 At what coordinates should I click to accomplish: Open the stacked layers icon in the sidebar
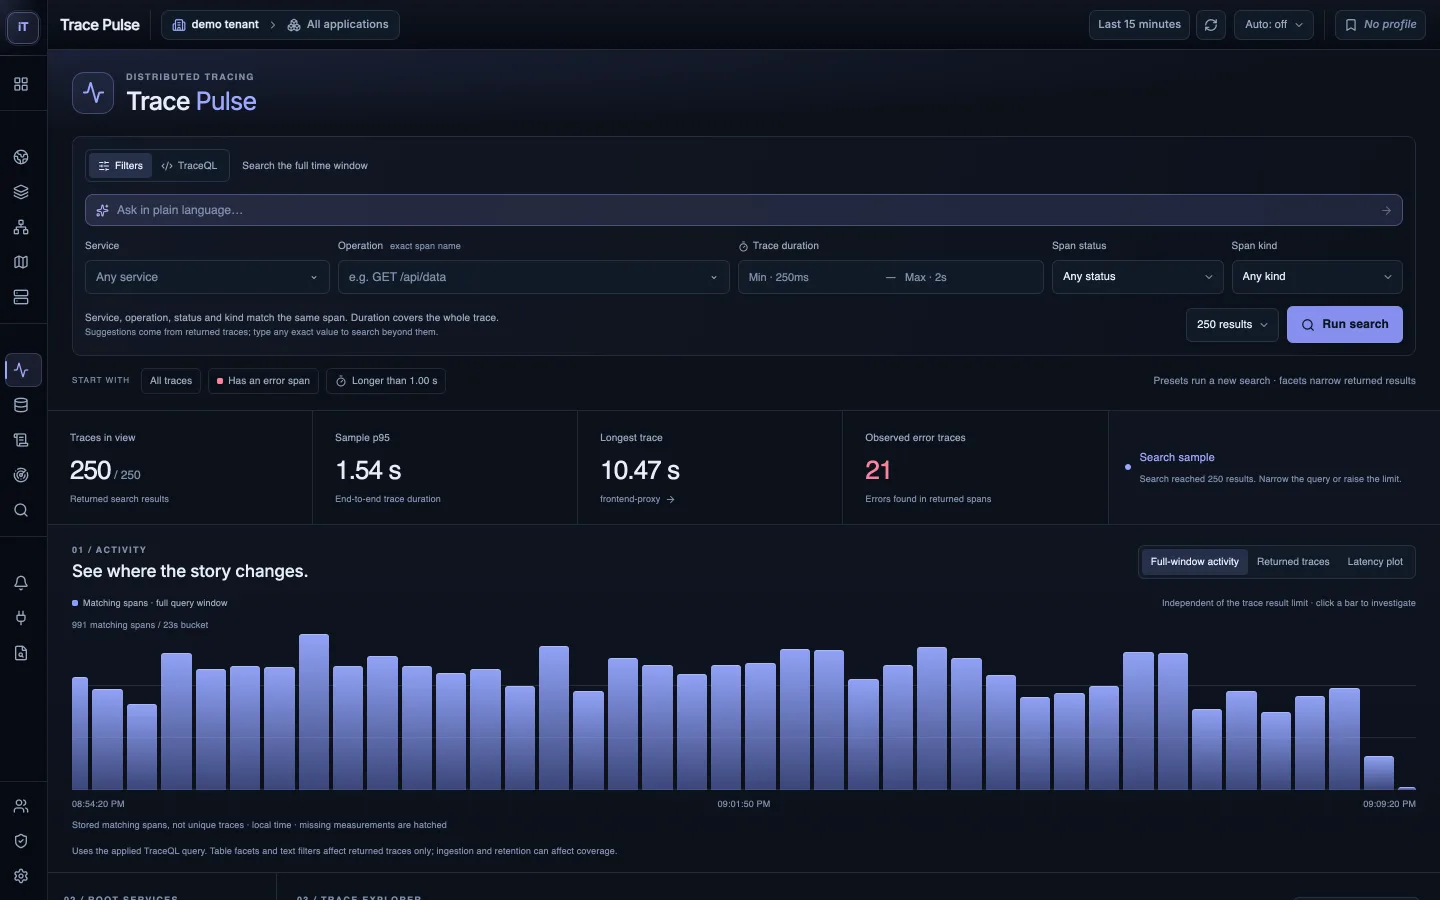coord(21,192)
